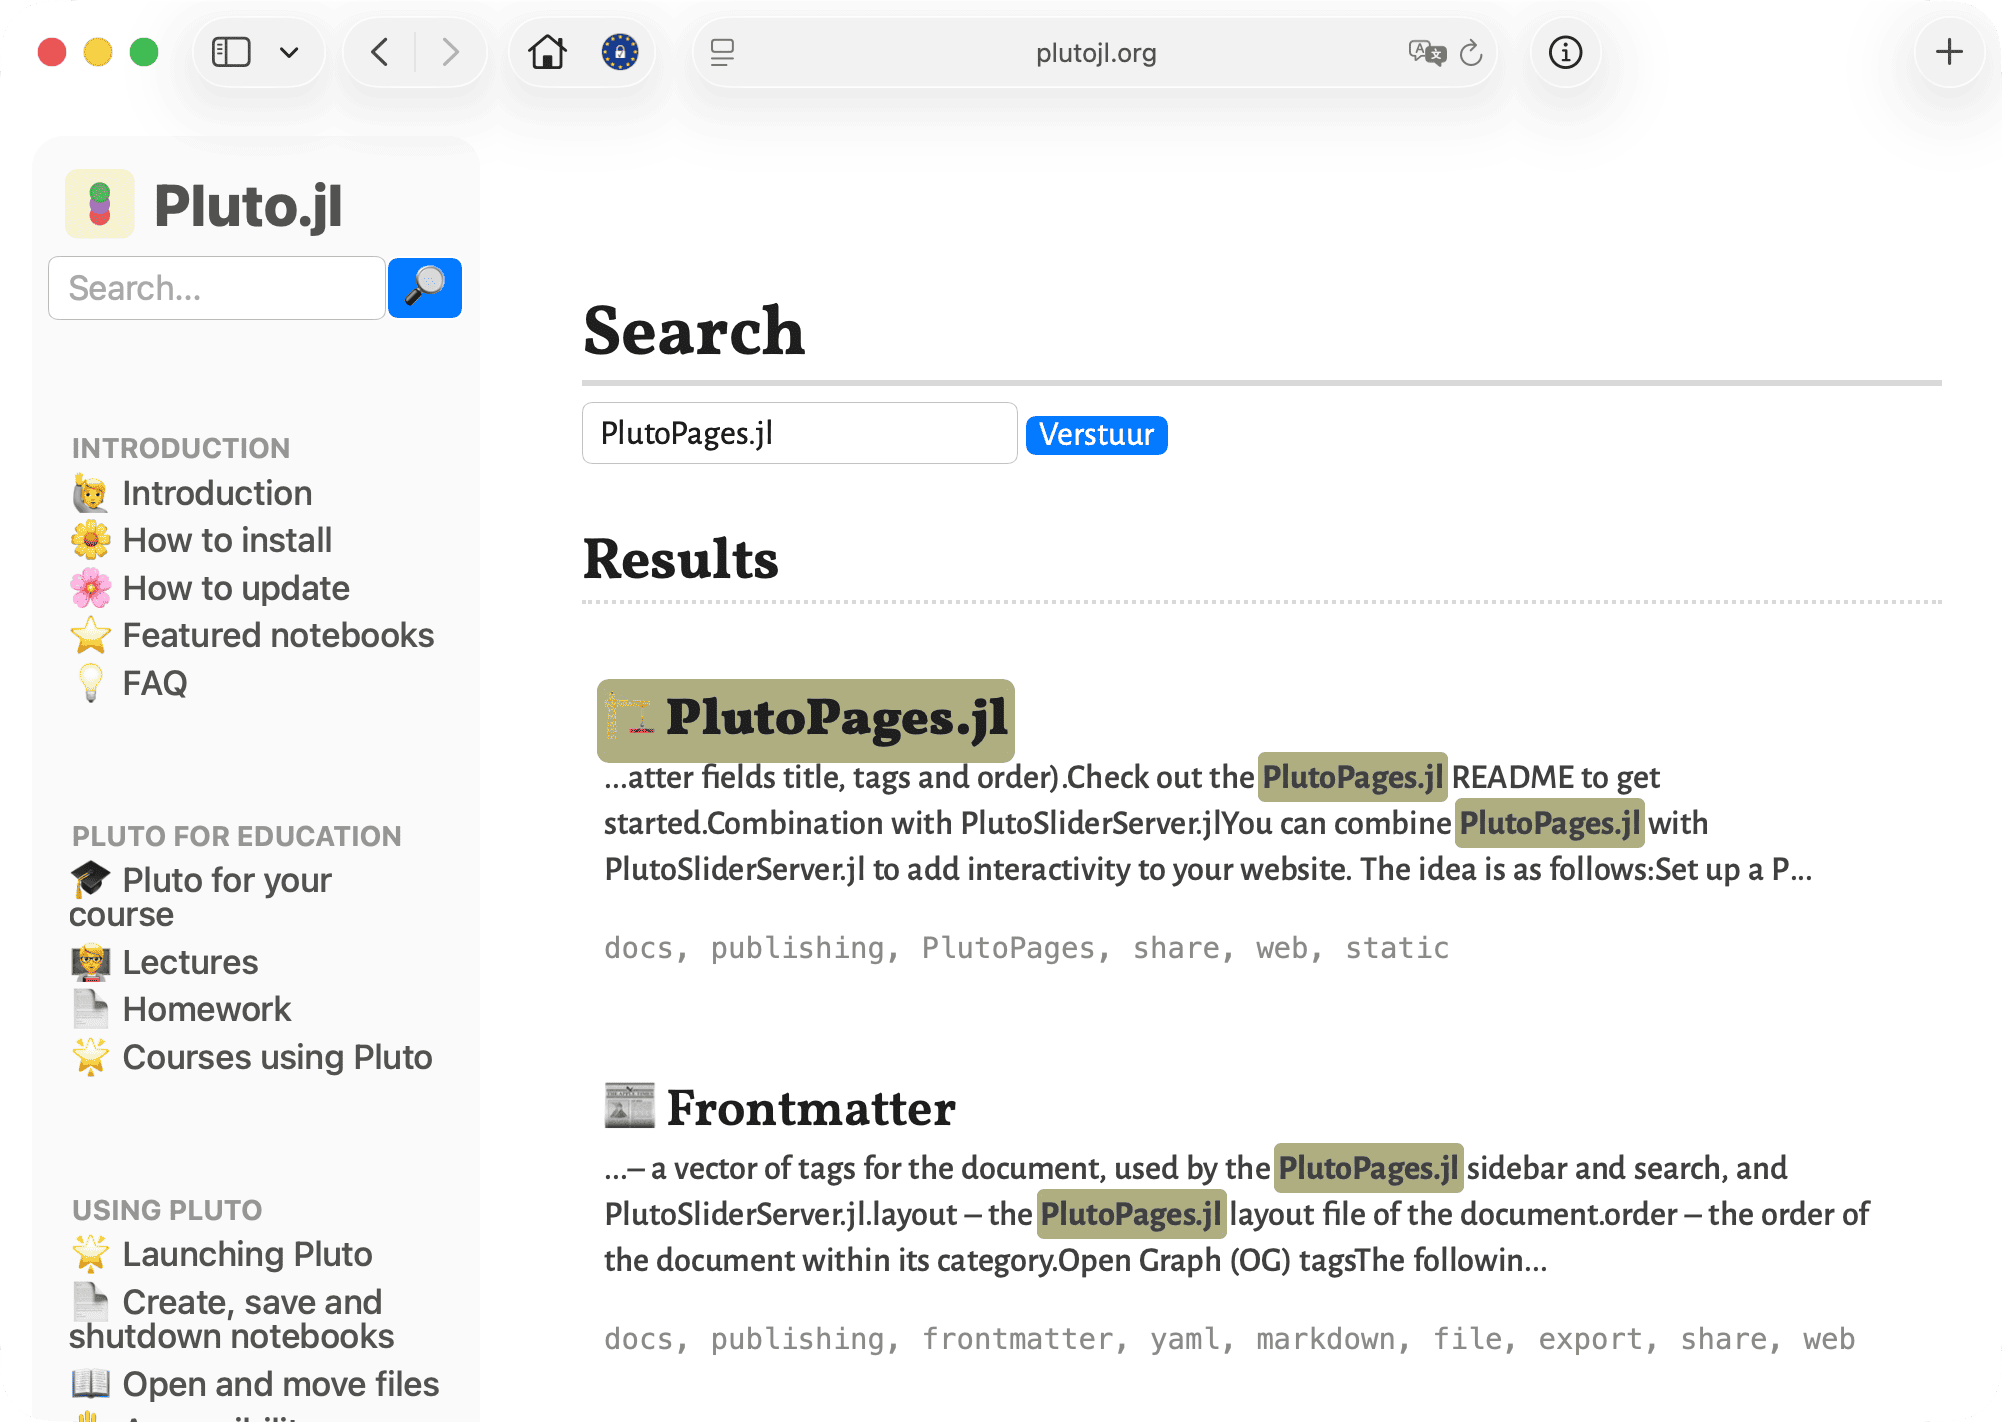2002x1422 pixels.
Task: Open Pluto for your course link
Action: point(200,897)
